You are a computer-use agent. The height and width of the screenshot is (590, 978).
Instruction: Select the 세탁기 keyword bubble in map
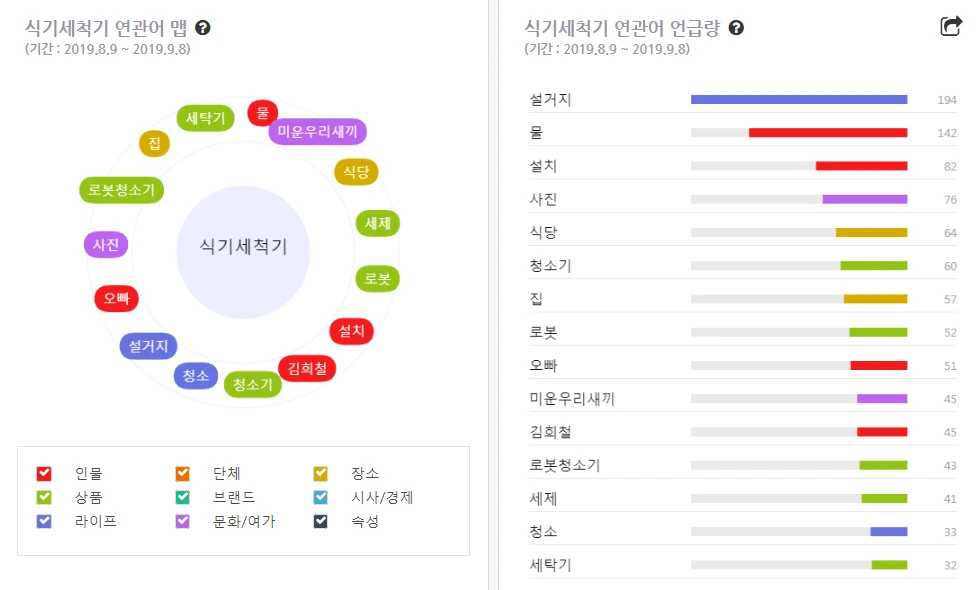(206, 118)
